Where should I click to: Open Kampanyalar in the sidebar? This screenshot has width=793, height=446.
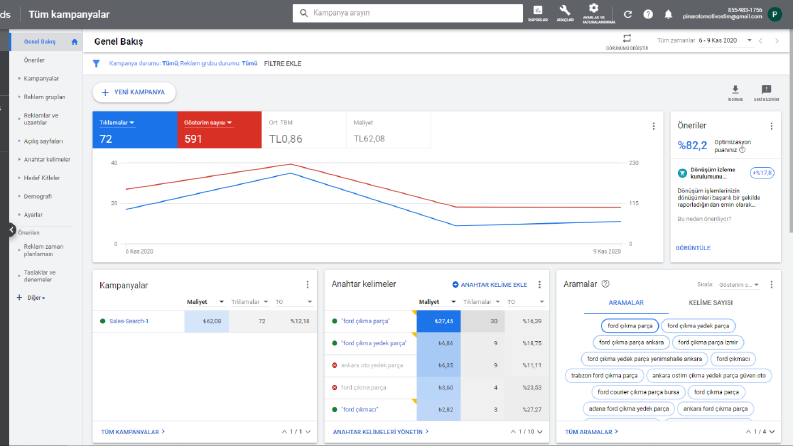click(41, 79)
